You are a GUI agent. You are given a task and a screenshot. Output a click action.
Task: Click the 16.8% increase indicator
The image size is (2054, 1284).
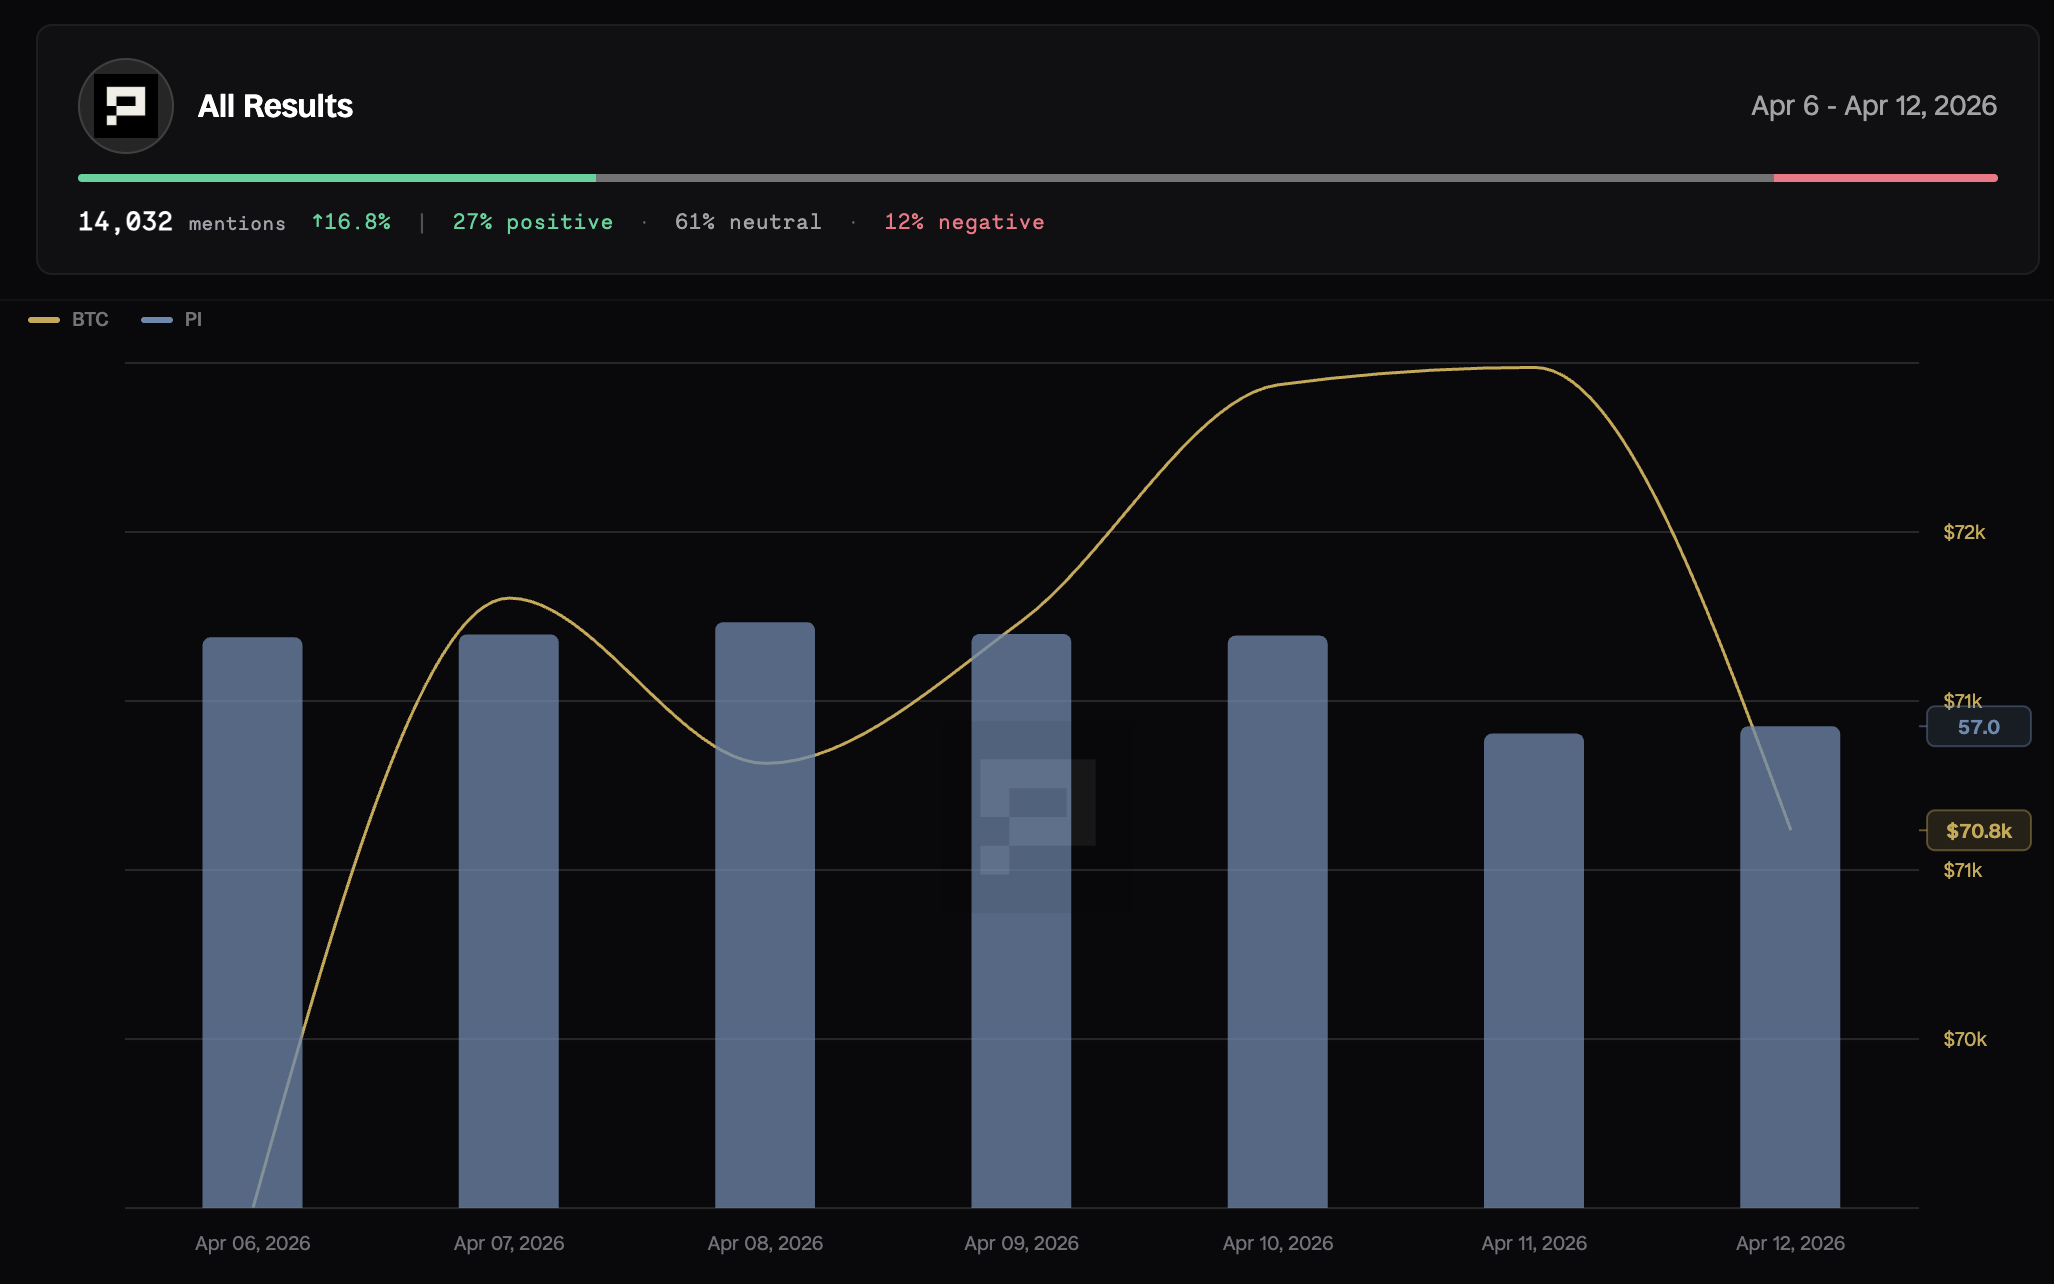pyautogui.click(x=351, y=222)
